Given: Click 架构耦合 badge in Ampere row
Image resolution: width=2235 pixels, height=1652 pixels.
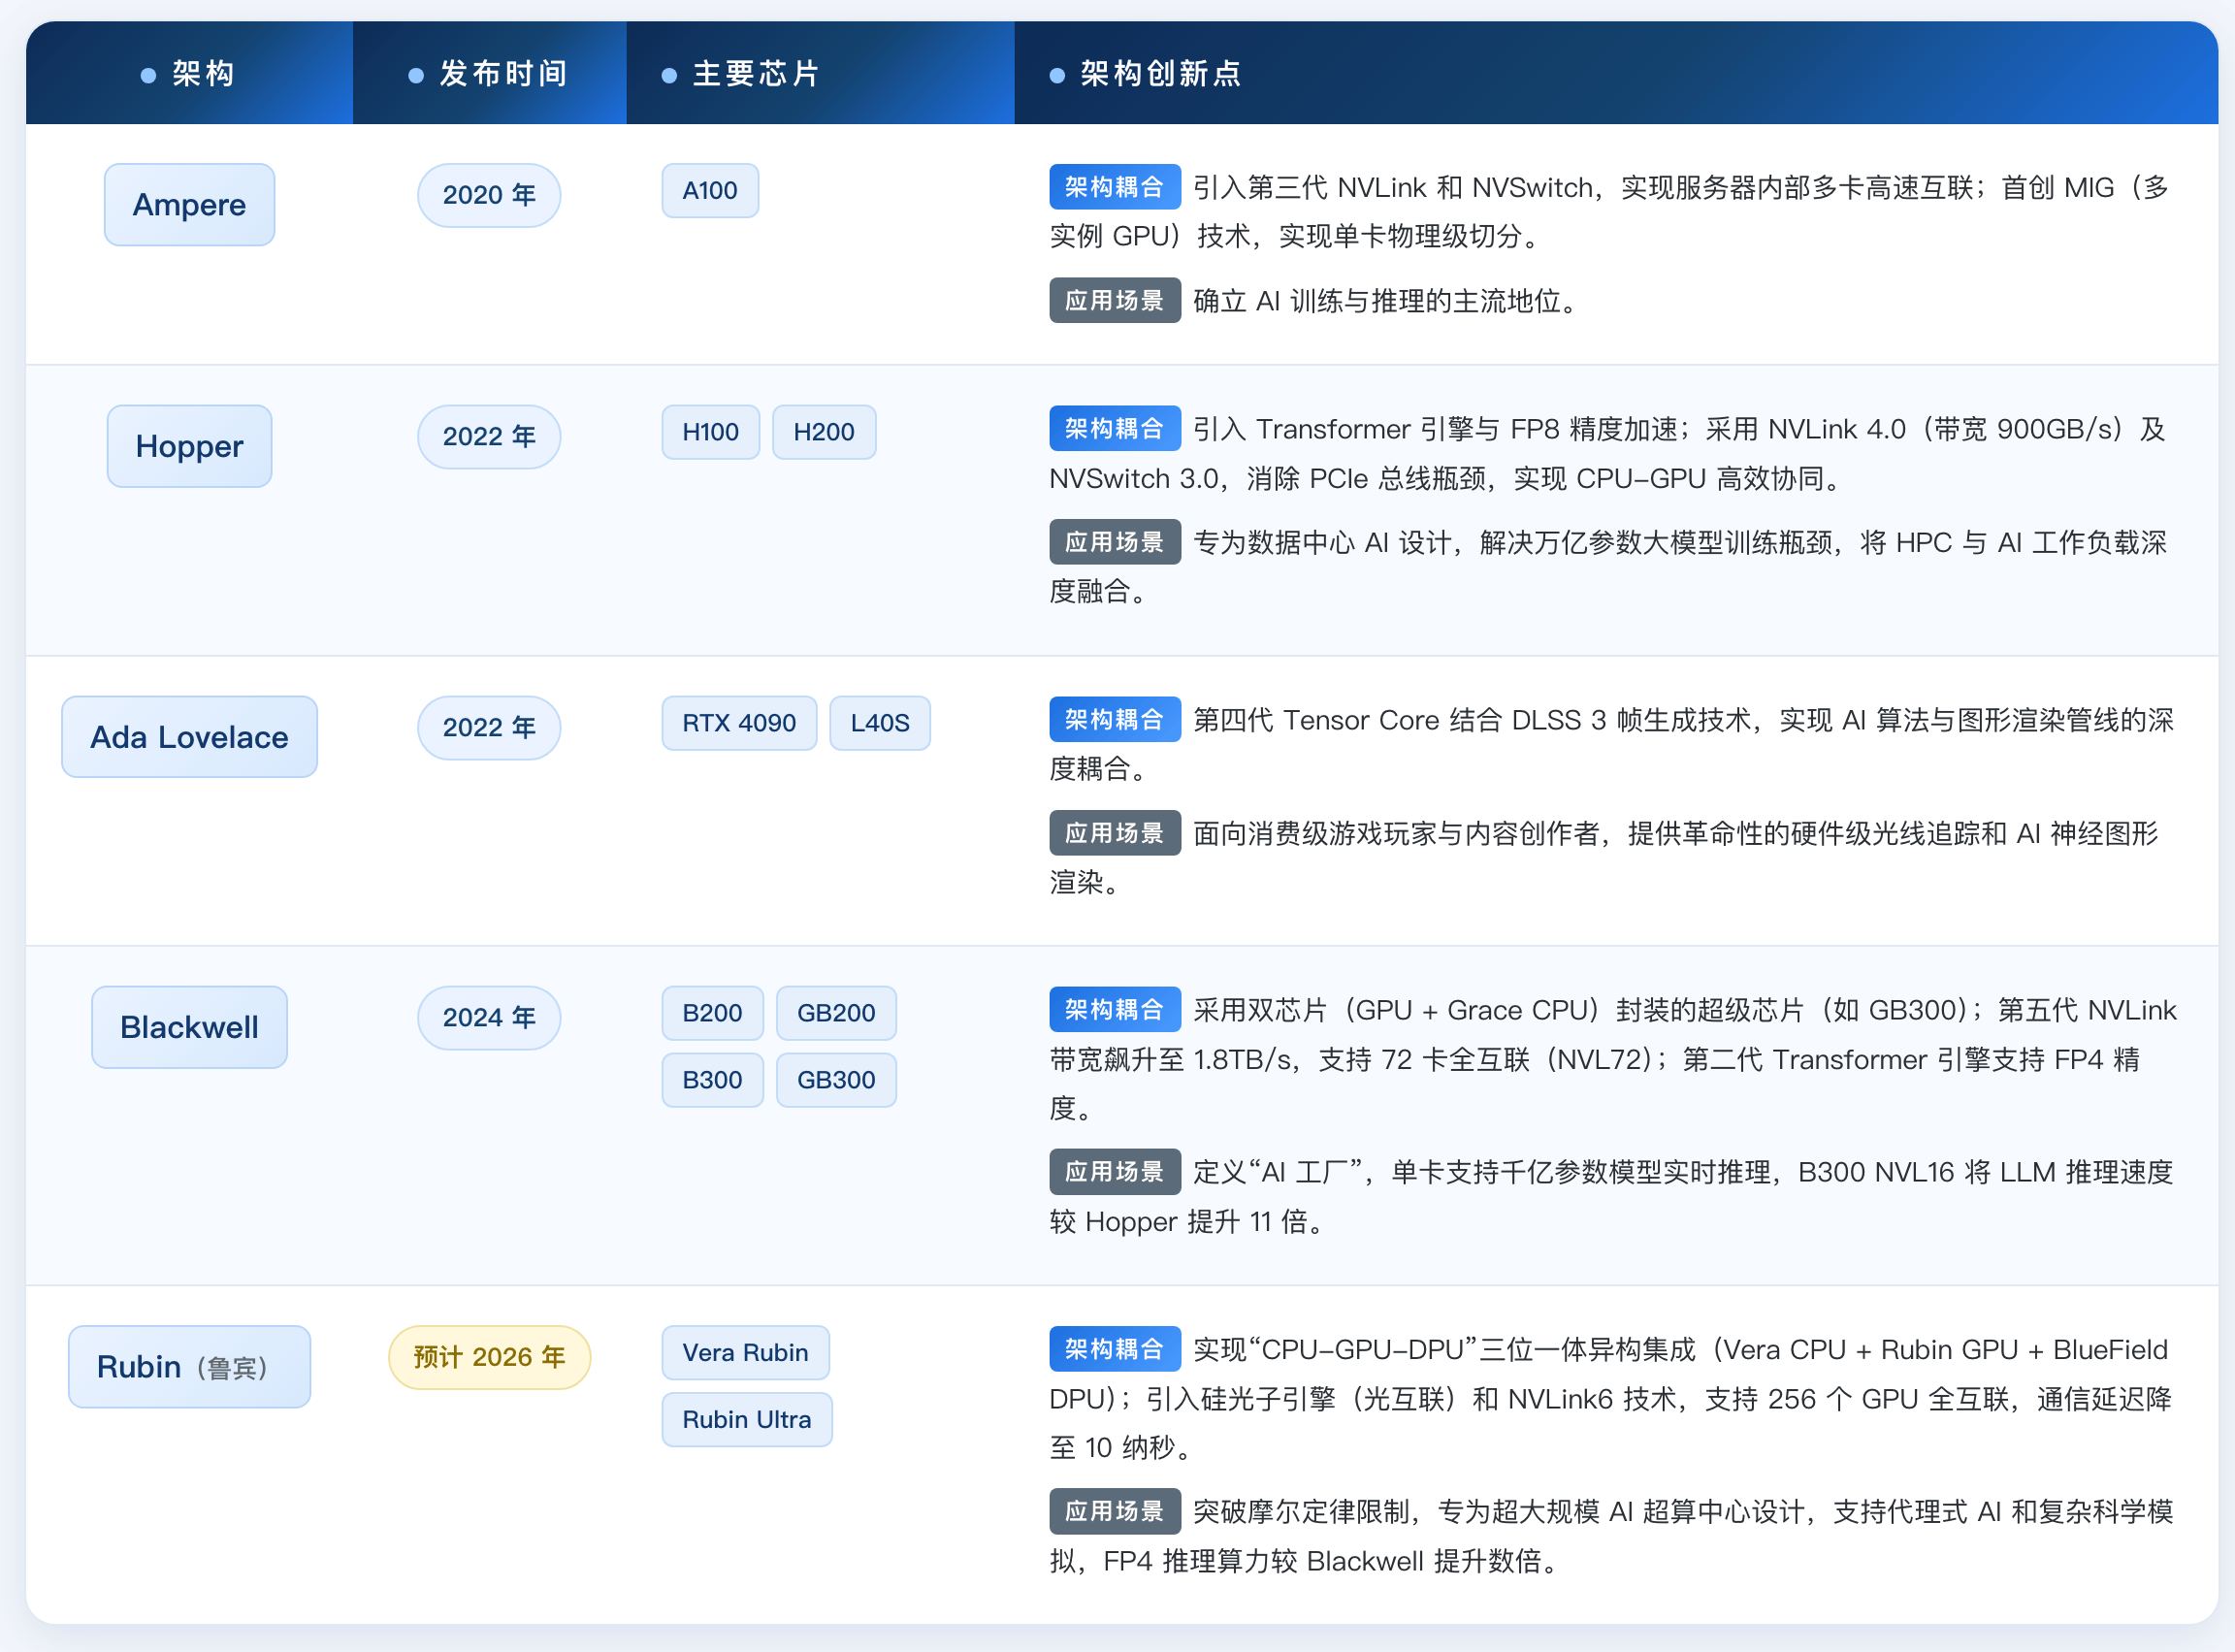Looking at the screenshot, I should coord(1115,187).
